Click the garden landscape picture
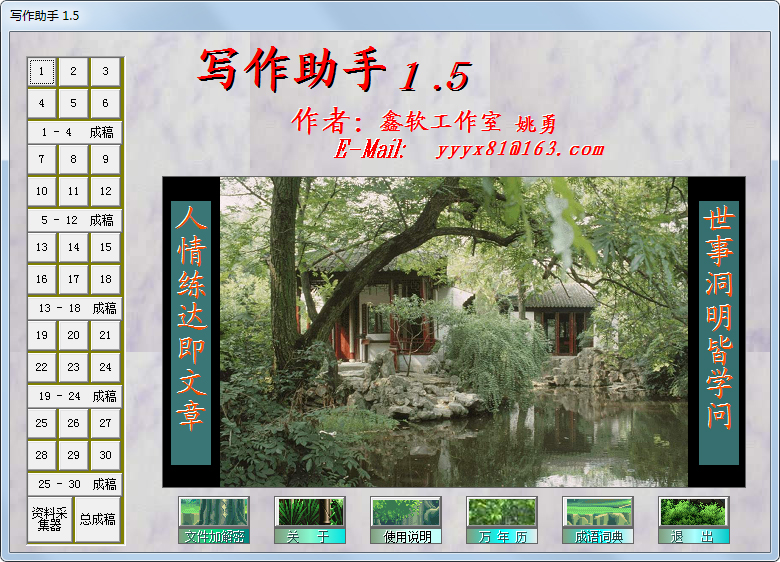 [454, 332]
